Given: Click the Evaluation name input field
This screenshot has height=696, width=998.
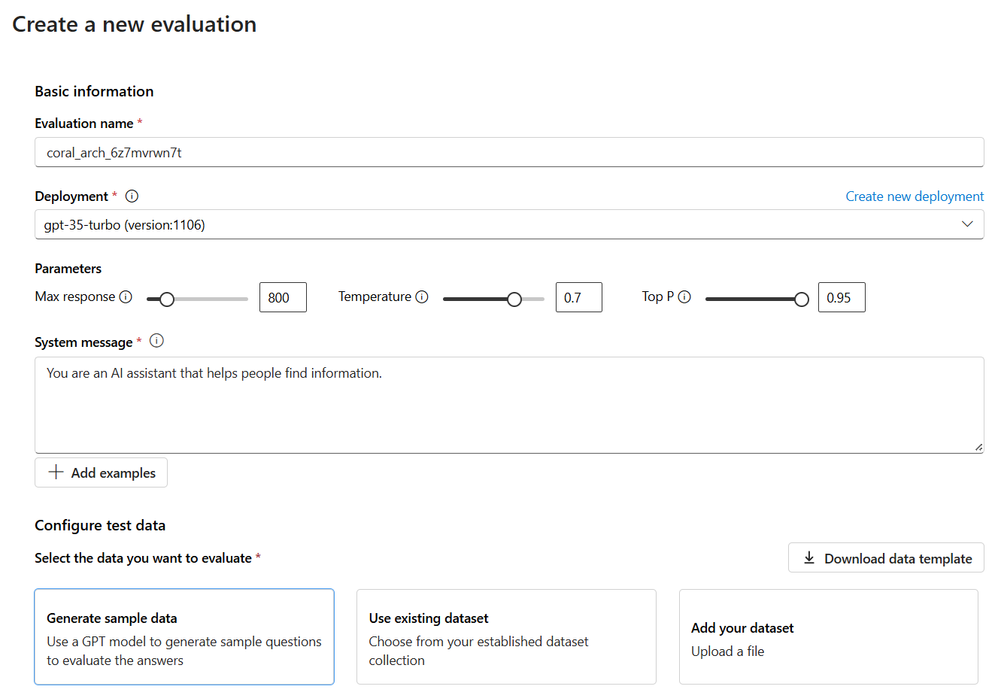Looking at the screenshot, I should click(509, 152).
